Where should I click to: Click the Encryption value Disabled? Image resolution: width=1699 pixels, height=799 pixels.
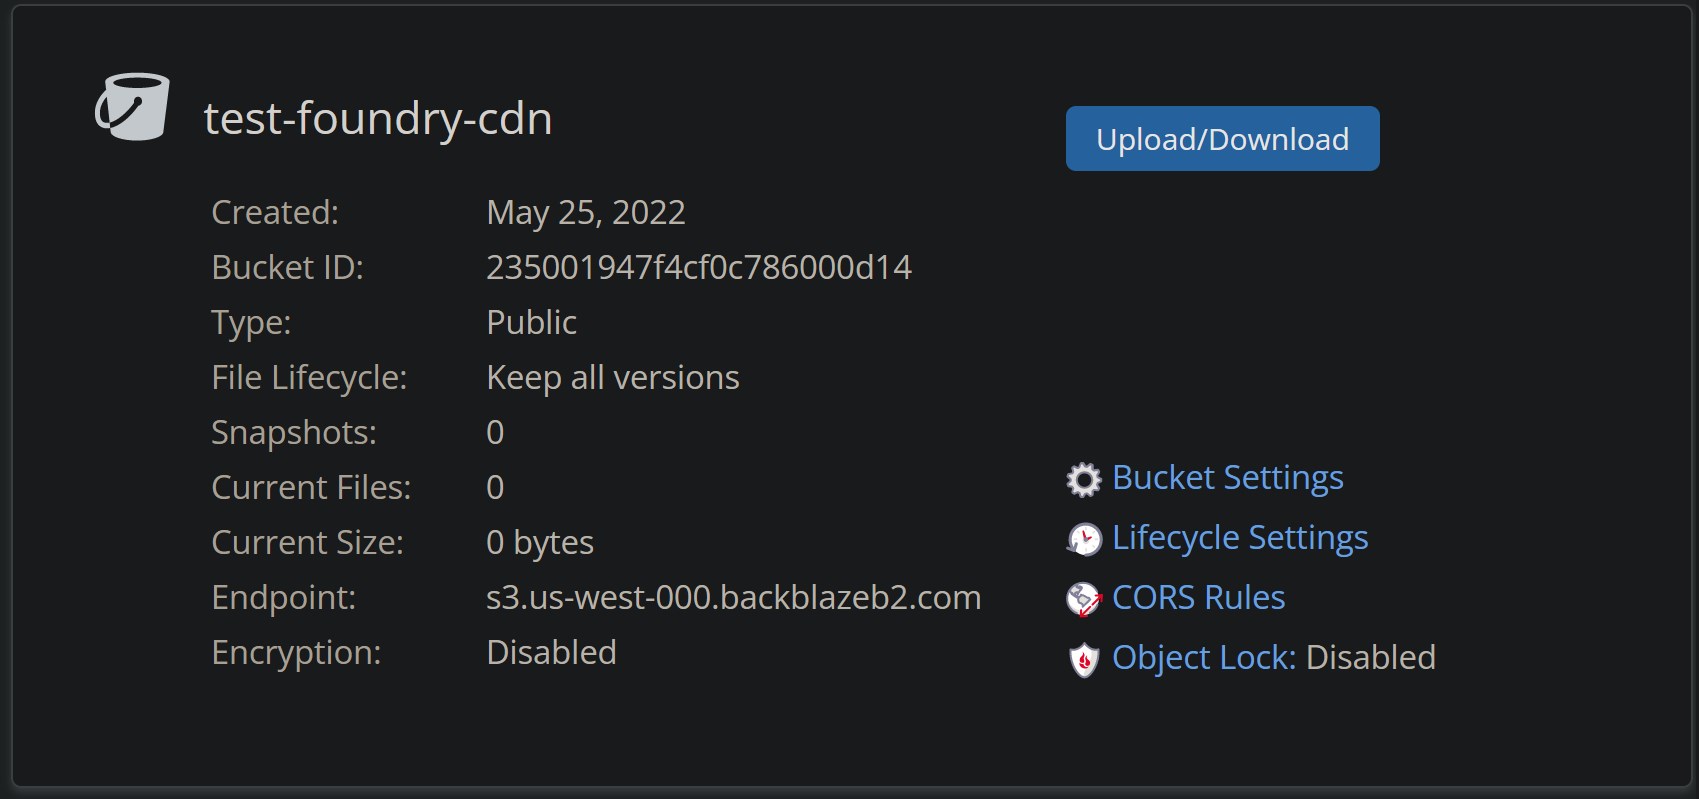pyautogui.click(x=551, y=653)
